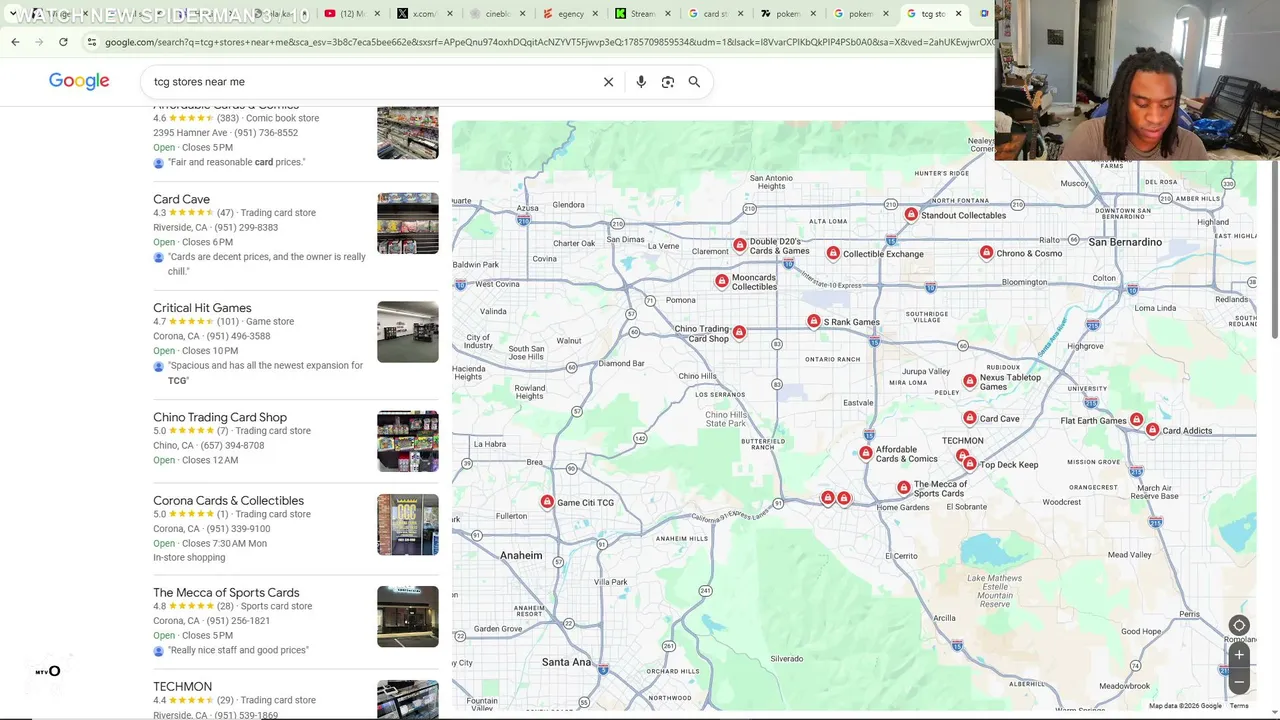Select the Card Addicts map pin

point(1153,430)
